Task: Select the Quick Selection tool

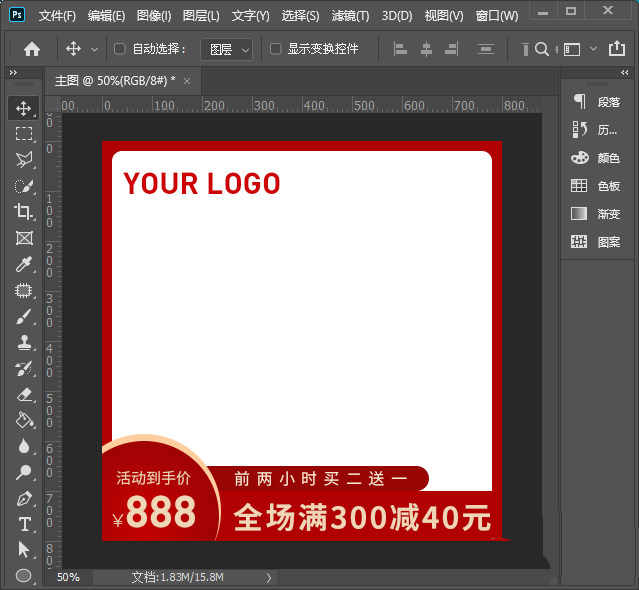Action: [24, 186]
